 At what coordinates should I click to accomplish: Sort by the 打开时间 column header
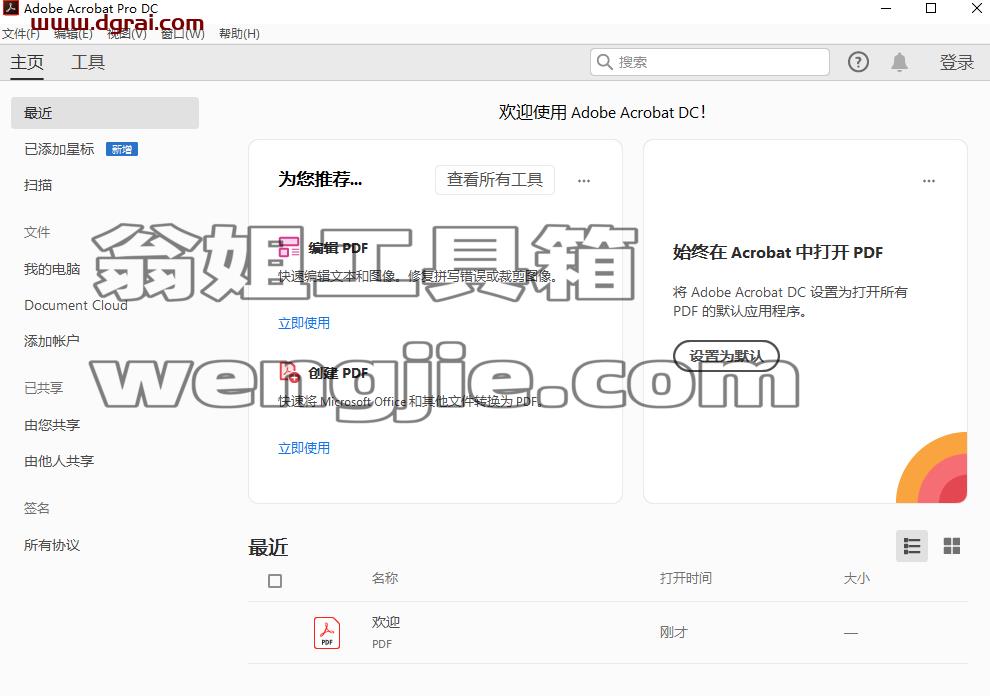(686, 578)
